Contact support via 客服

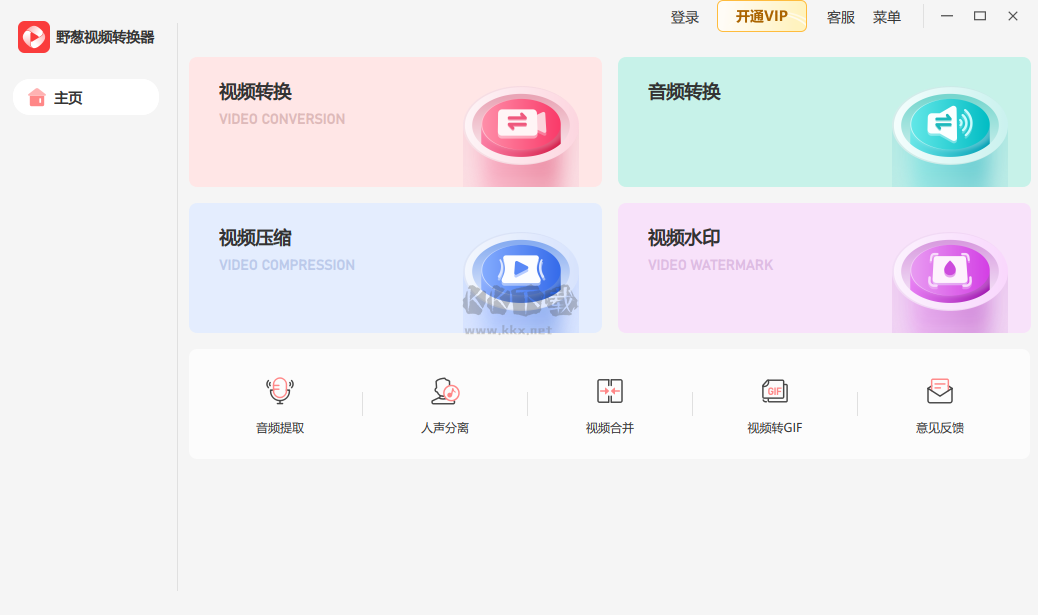pos(840,17)
